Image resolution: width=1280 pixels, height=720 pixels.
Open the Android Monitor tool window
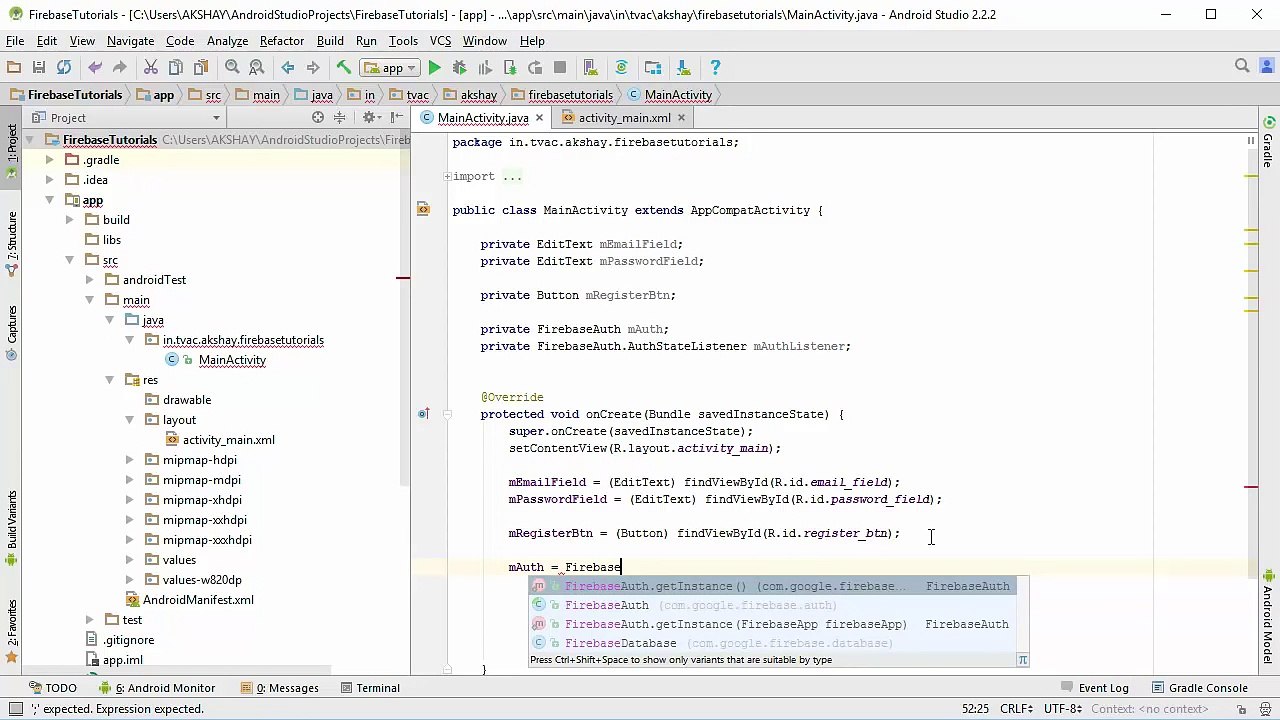coord(156,688)
